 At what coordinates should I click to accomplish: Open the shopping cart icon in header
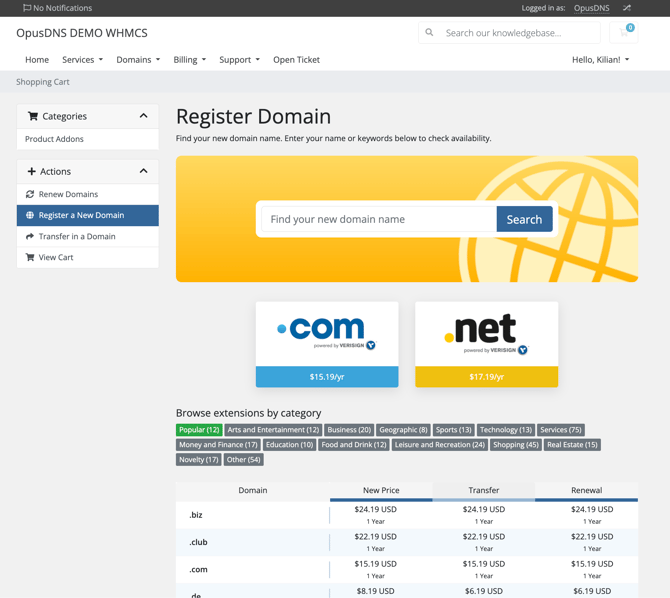[623, 32]
